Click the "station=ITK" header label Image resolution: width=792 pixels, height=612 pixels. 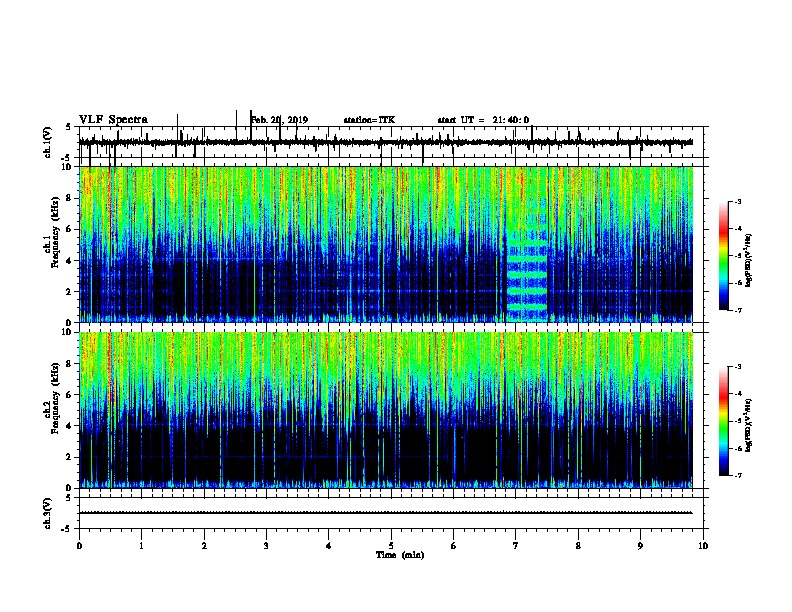coord(369,120)
